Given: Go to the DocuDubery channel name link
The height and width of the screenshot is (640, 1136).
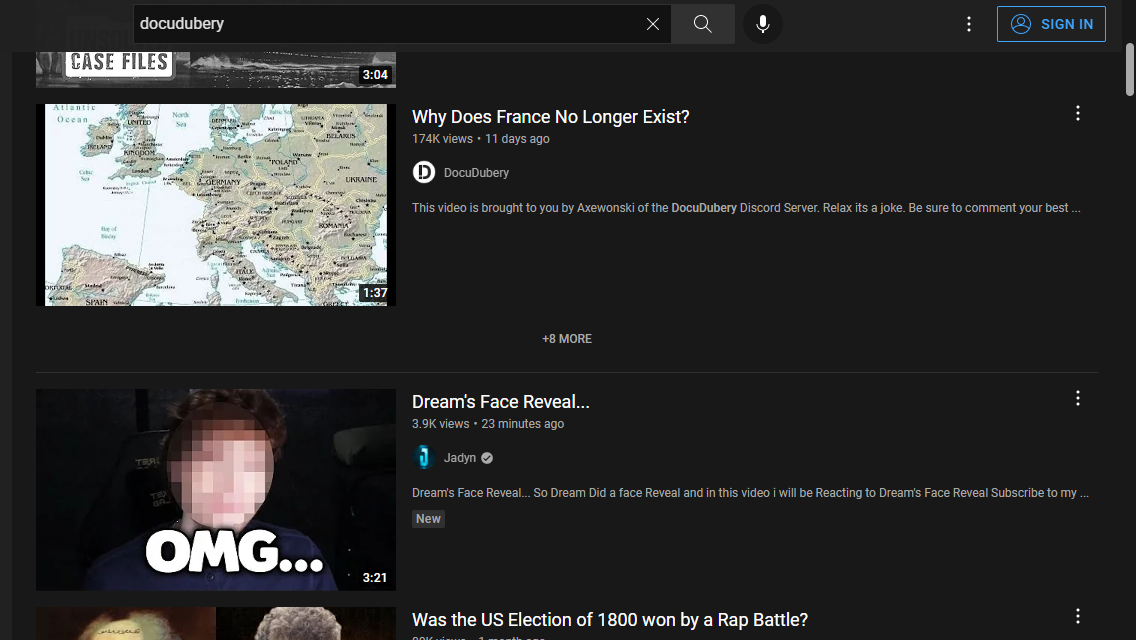Looking at the screenshot, I should click(x=476, y=173).
